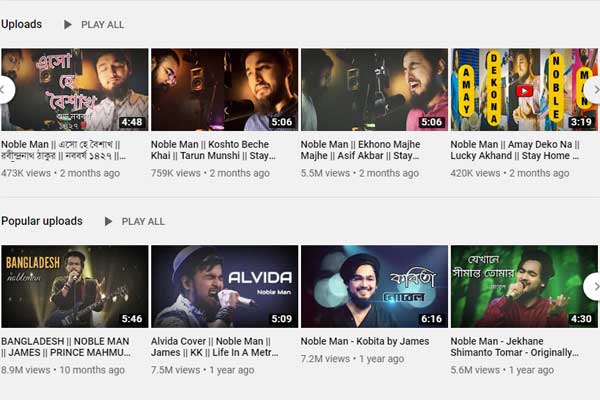The height and width of the screenshot is (400, 600).
Task: Open the Uploads section heading
Action: click(22, 24)
